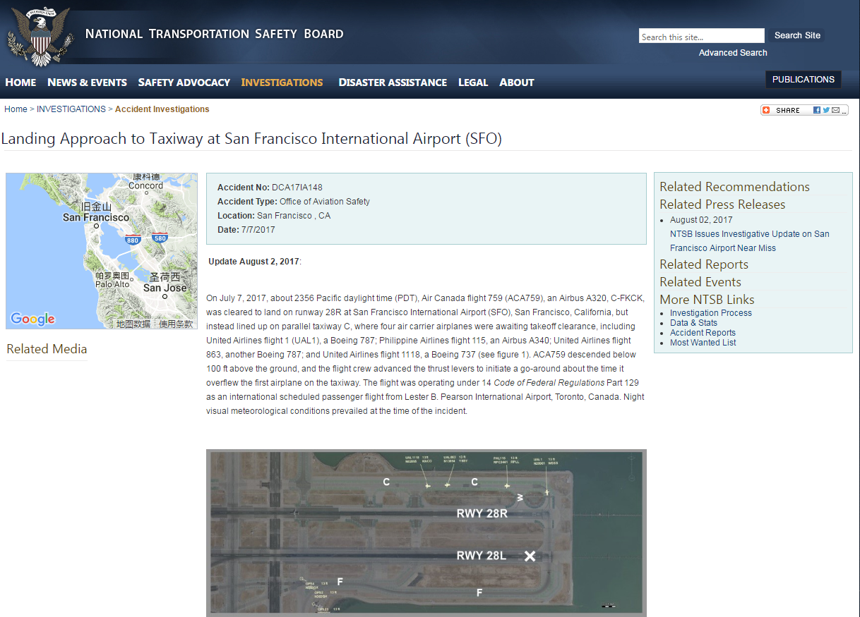The image size is (860, 617).
Task: Open the Legal menu
Action: [x=473, y=82]
